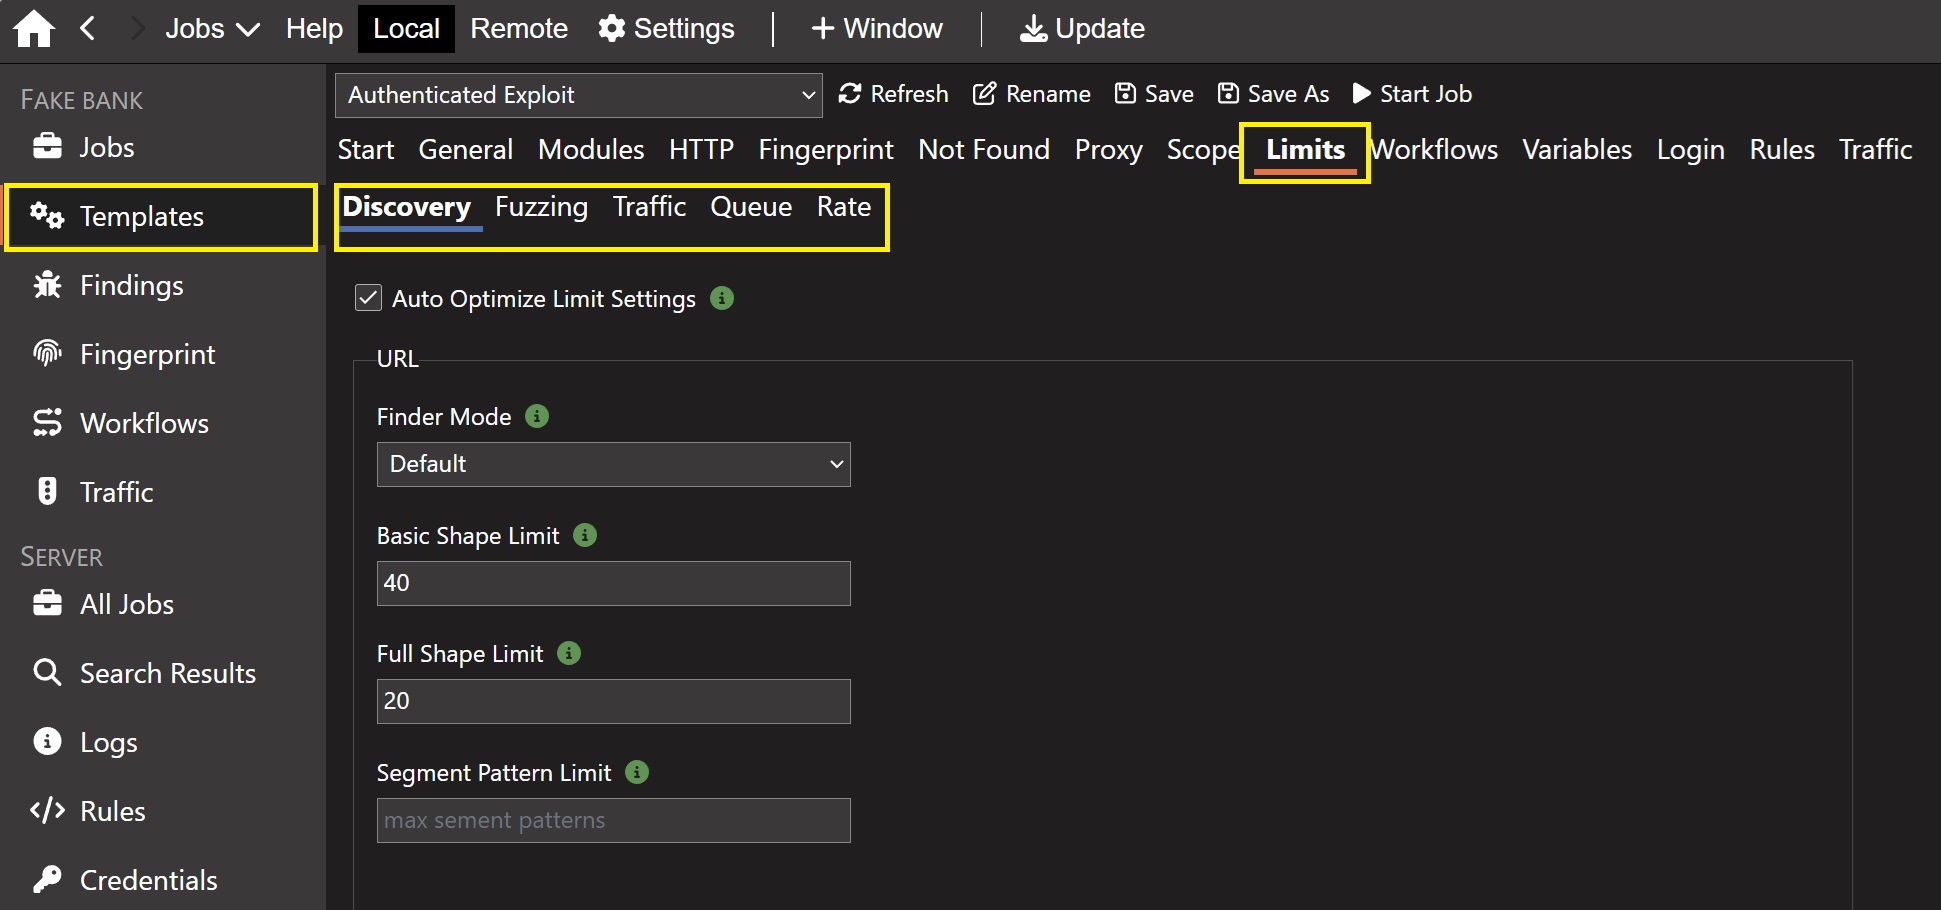Switch to the Fingerprint template tab

tap(825, 150)
